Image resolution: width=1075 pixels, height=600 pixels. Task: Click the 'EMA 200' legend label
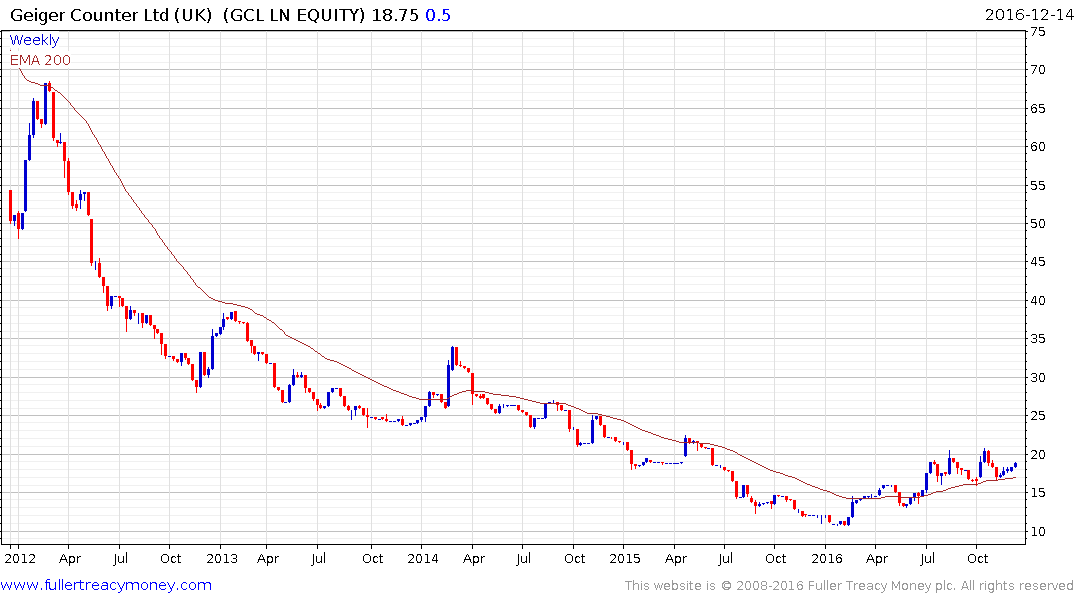pos(40,60)
